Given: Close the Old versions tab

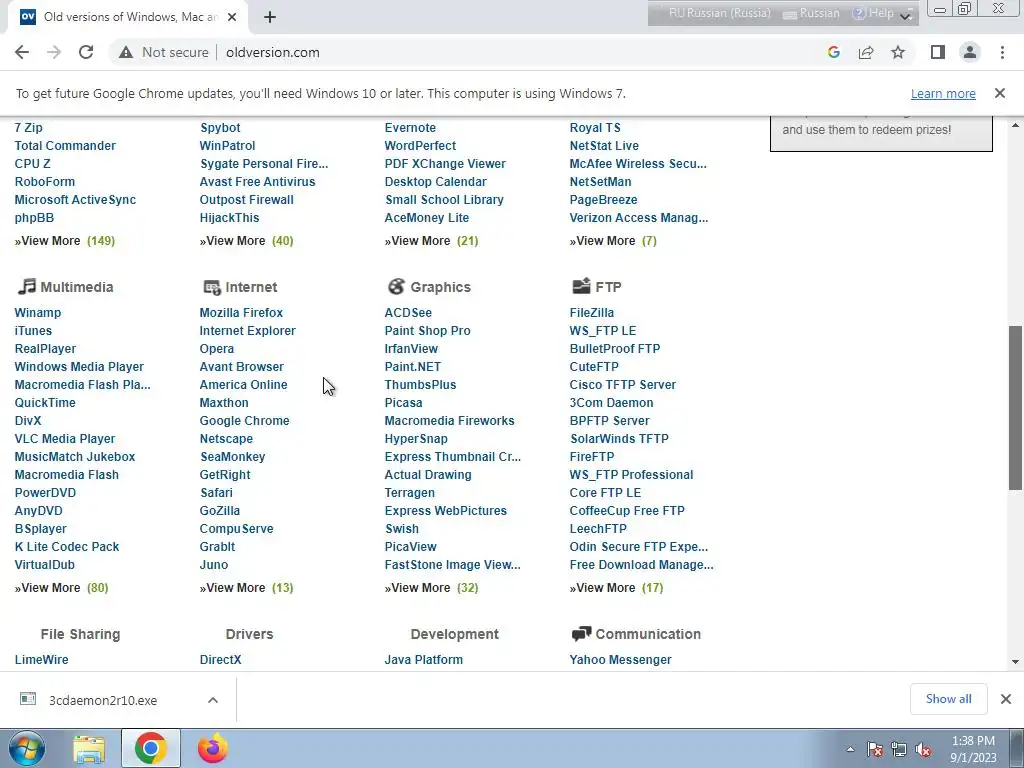Looking at the screenshot, I should (x=232, y=17).
